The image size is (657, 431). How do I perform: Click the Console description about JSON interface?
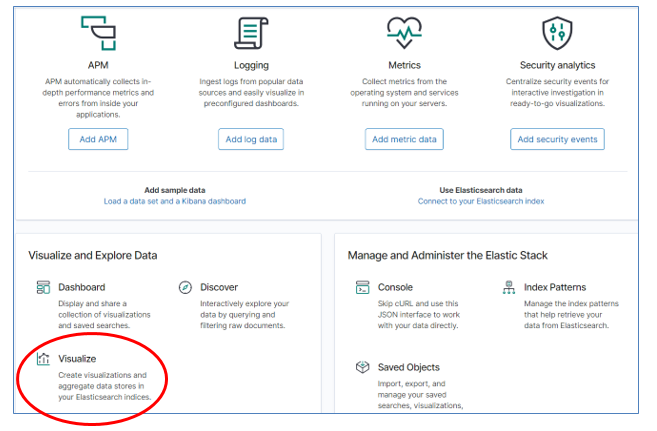tap(419, 315)
